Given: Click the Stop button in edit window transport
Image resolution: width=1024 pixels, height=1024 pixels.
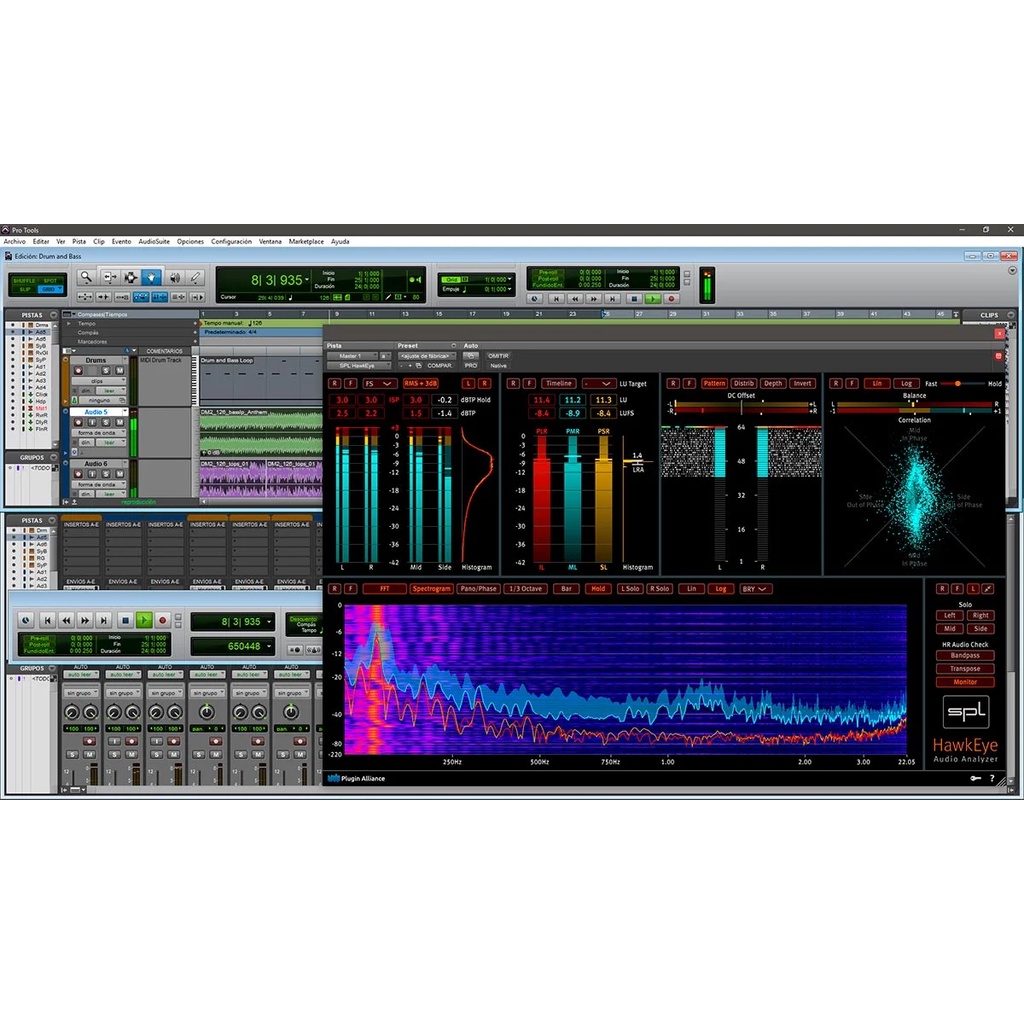Looking at the screenshot, I should pyautogui.click(x=633, y=298).
